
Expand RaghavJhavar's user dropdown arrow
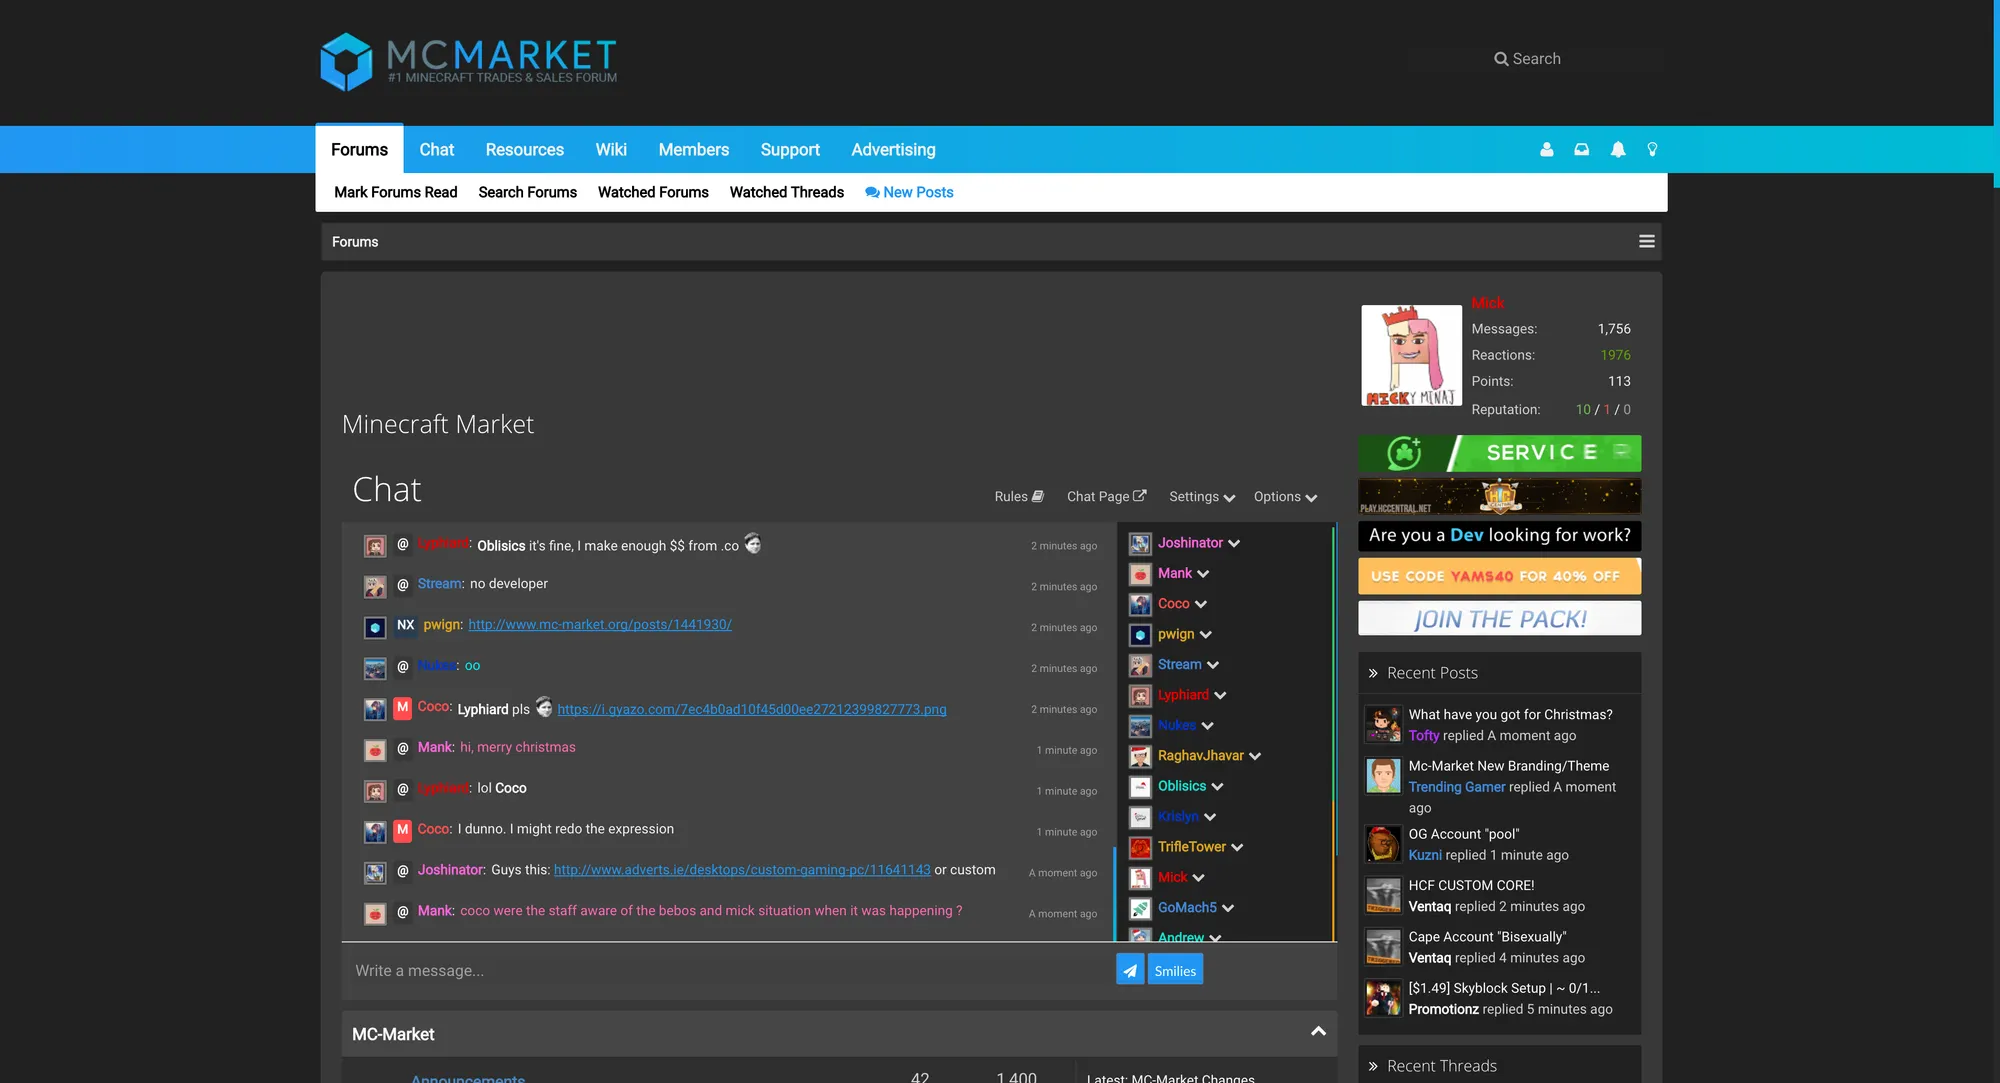click(x=1255, y=756)
